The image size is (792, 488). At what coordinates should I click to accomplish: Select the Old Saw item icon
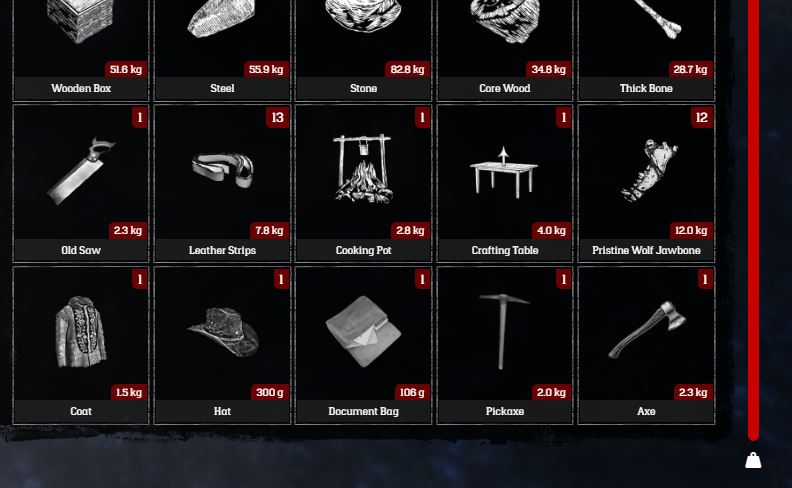81,171
